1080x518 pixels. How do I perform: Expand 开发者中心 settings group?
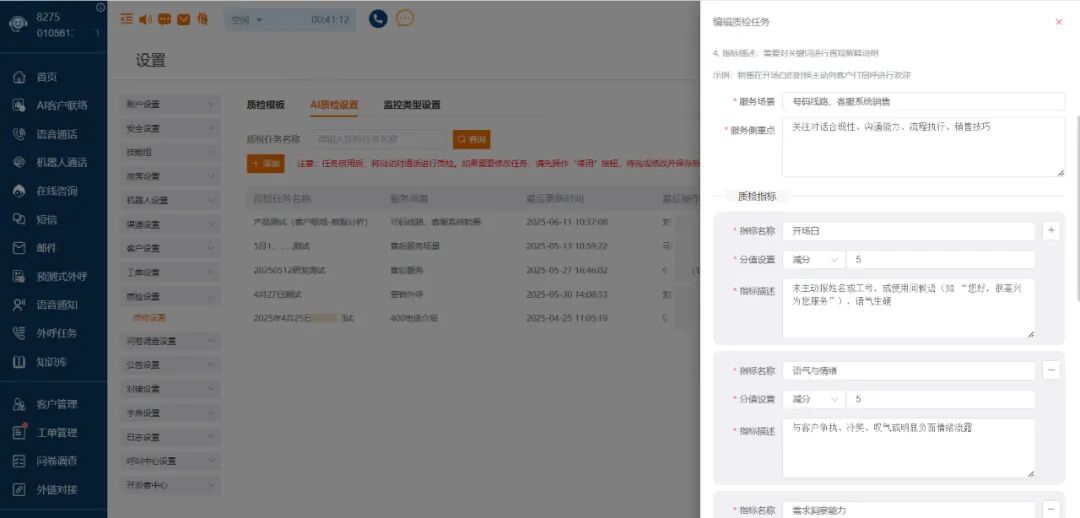(170, 485)
